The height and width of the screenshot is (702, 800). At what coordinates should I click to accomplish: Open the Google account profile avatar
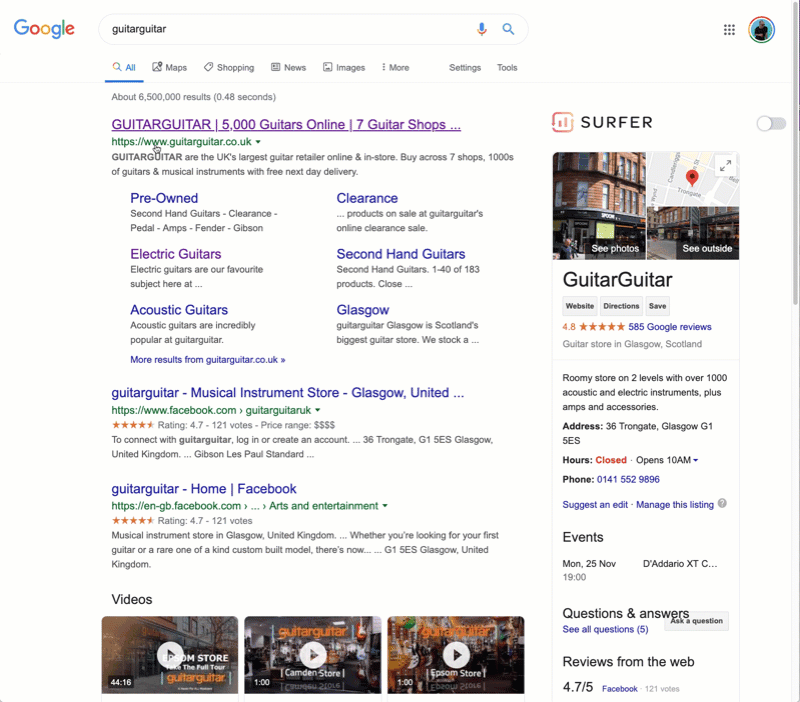(761, 30)
